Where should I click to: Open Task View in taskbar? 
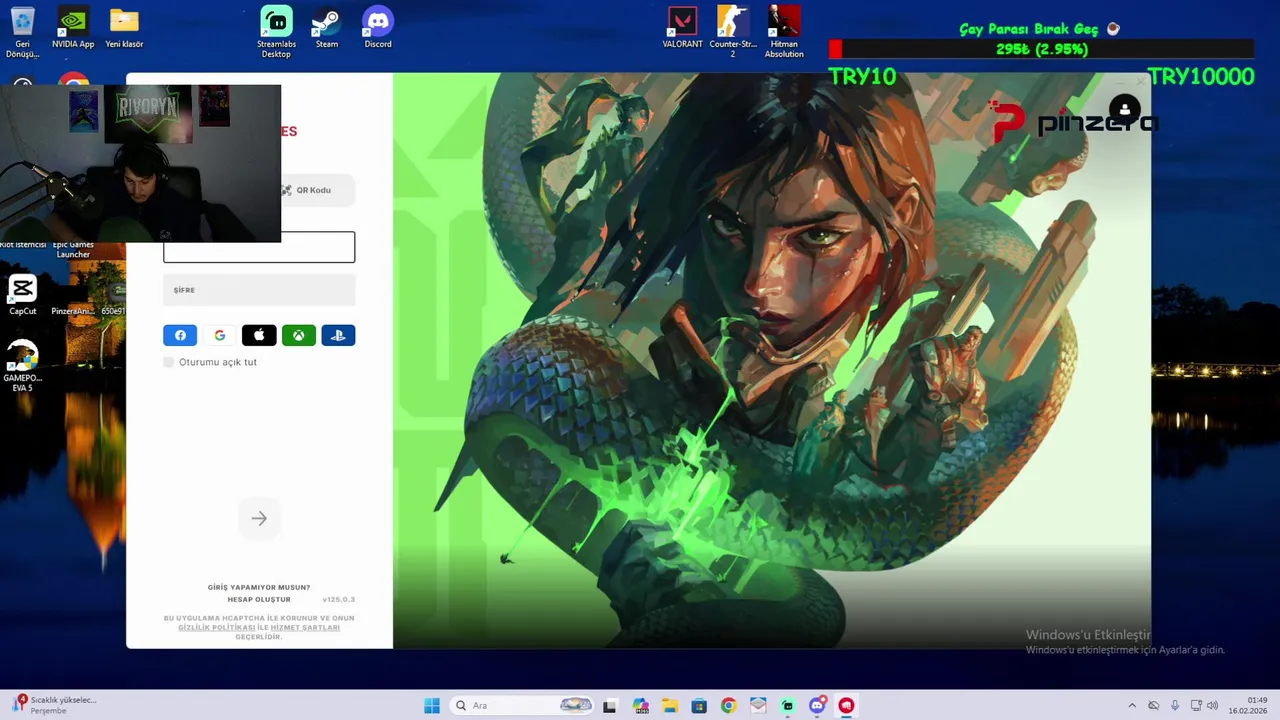609,706
